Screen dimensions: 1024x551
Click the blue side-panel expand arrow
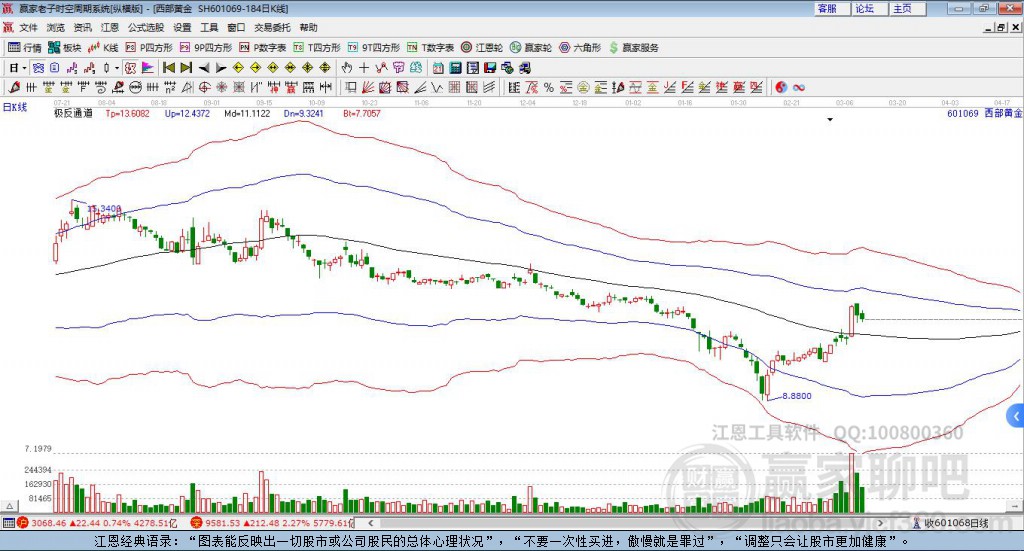point(1016,416)
